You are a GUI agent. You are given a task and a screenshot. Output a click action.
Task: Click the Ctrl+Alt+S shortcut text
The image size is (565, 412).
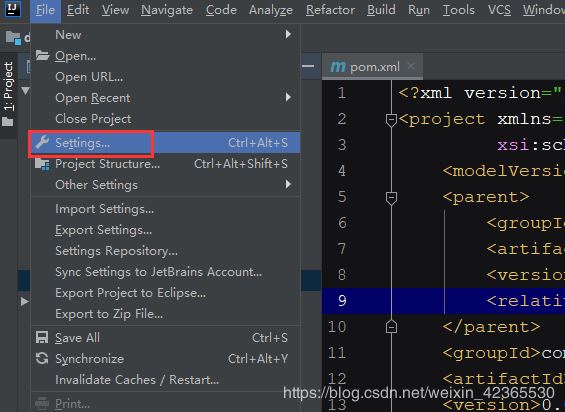tap(258, 143)
